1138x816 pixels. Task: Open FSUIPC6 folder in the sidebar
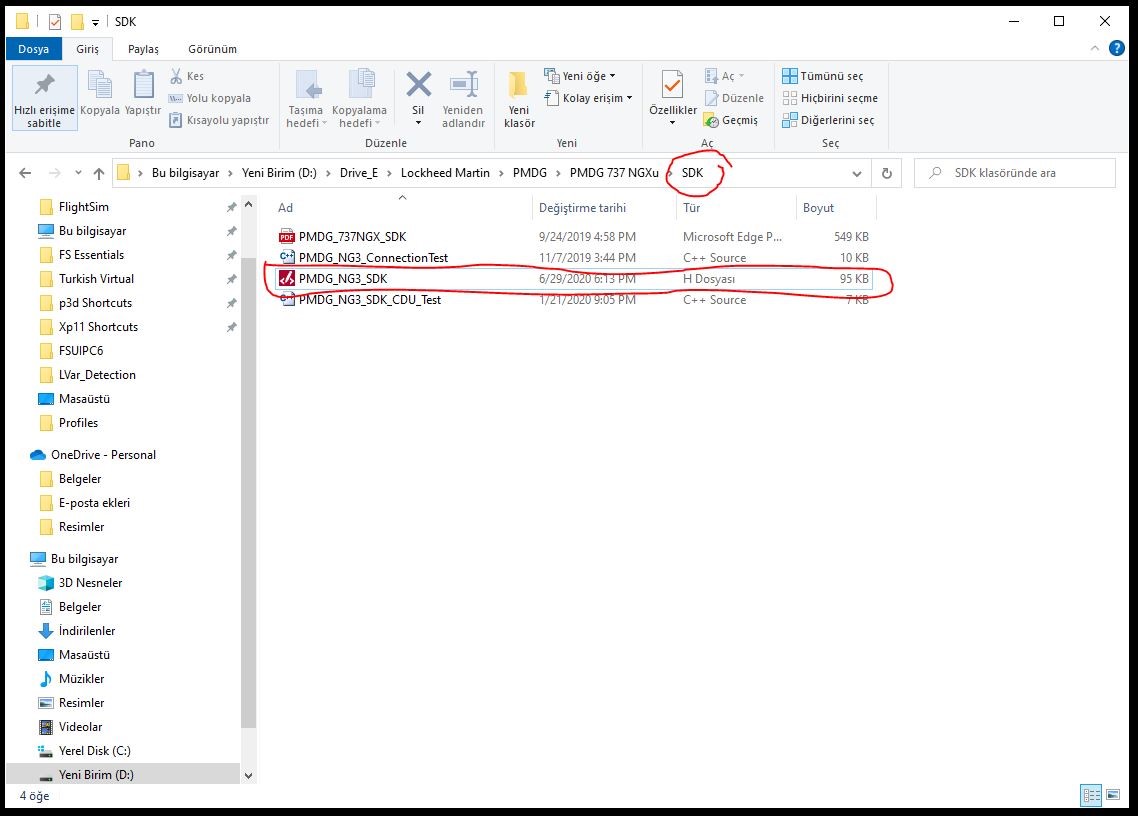[81, 351]
